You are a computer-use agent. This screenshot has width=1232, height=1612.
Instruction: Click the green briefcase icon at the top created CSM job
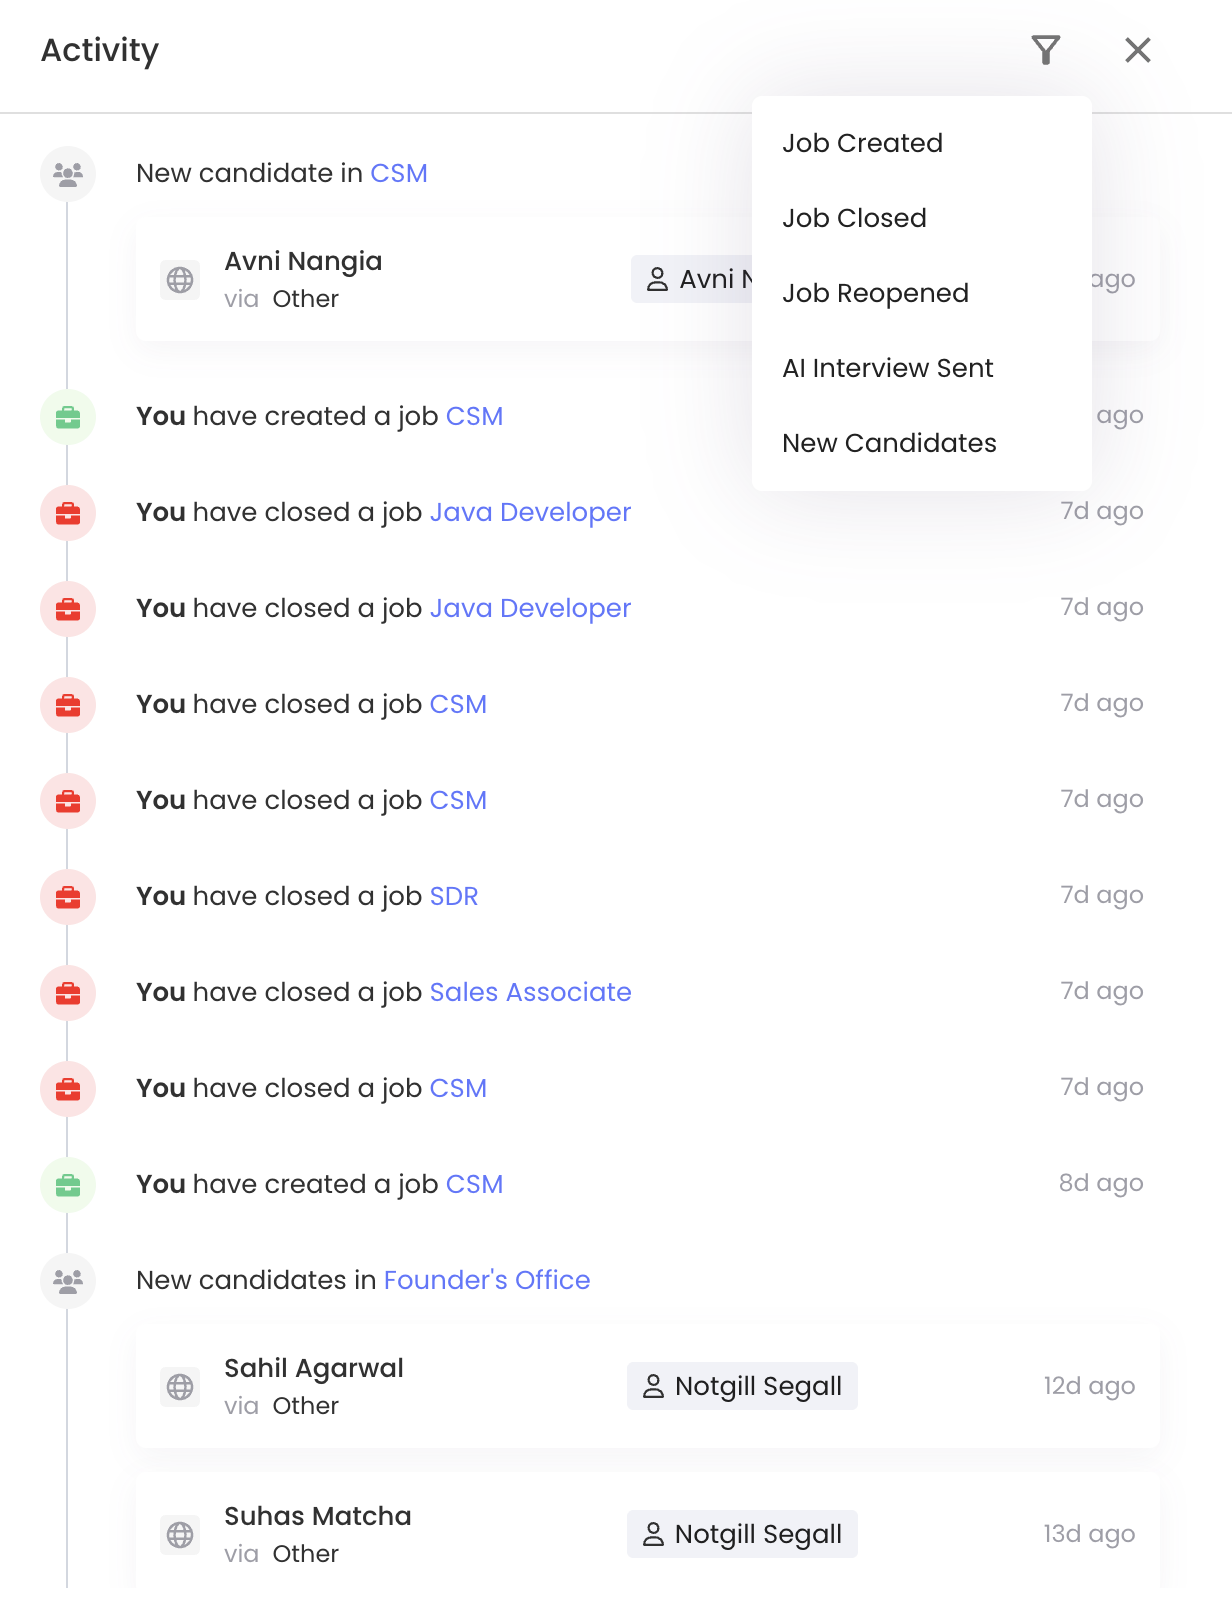68,417
